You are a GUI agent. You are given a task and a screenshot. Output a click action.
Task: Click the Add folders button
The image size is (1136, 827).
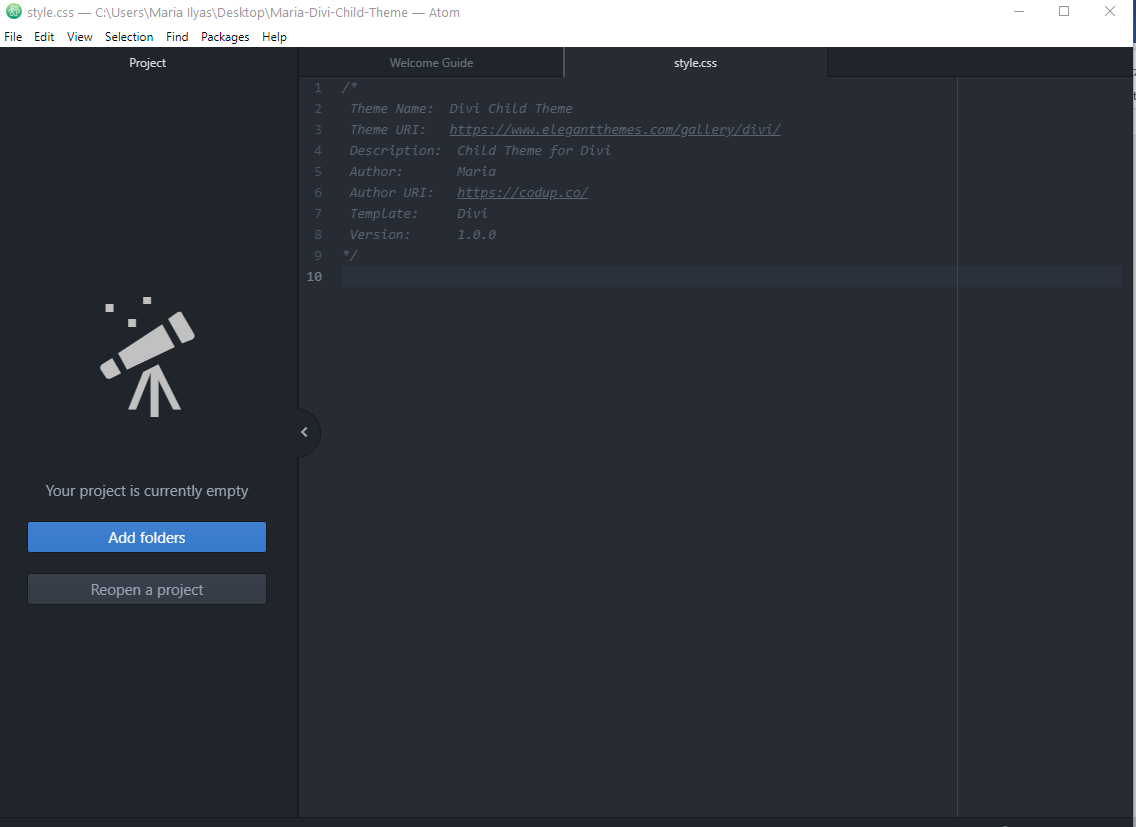(147, 537)
